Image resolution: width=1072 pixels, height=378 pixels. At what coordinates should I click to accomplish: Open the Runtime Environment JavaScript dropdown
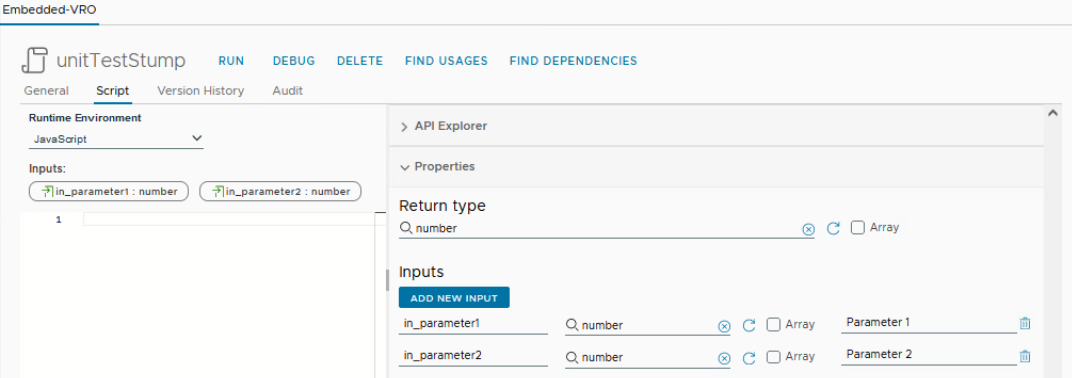(116, 139)
